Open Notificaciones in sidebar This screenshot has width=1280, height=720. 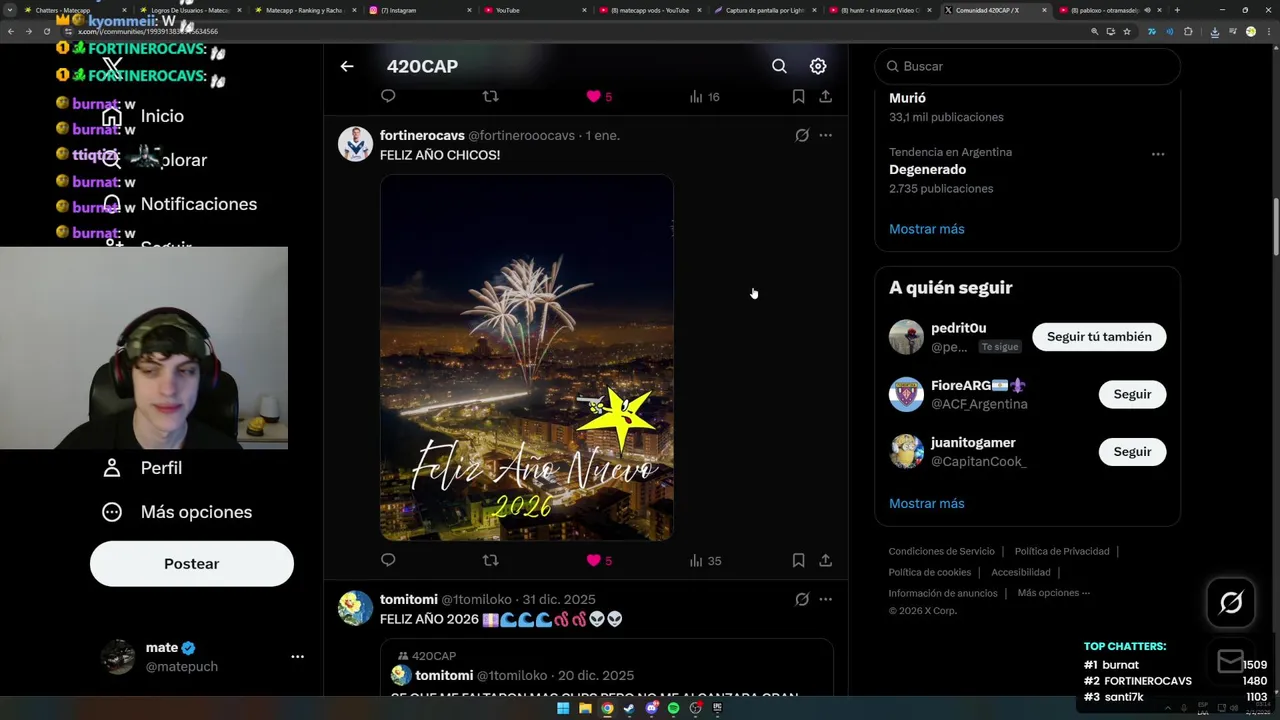click(x=179, y=204)
